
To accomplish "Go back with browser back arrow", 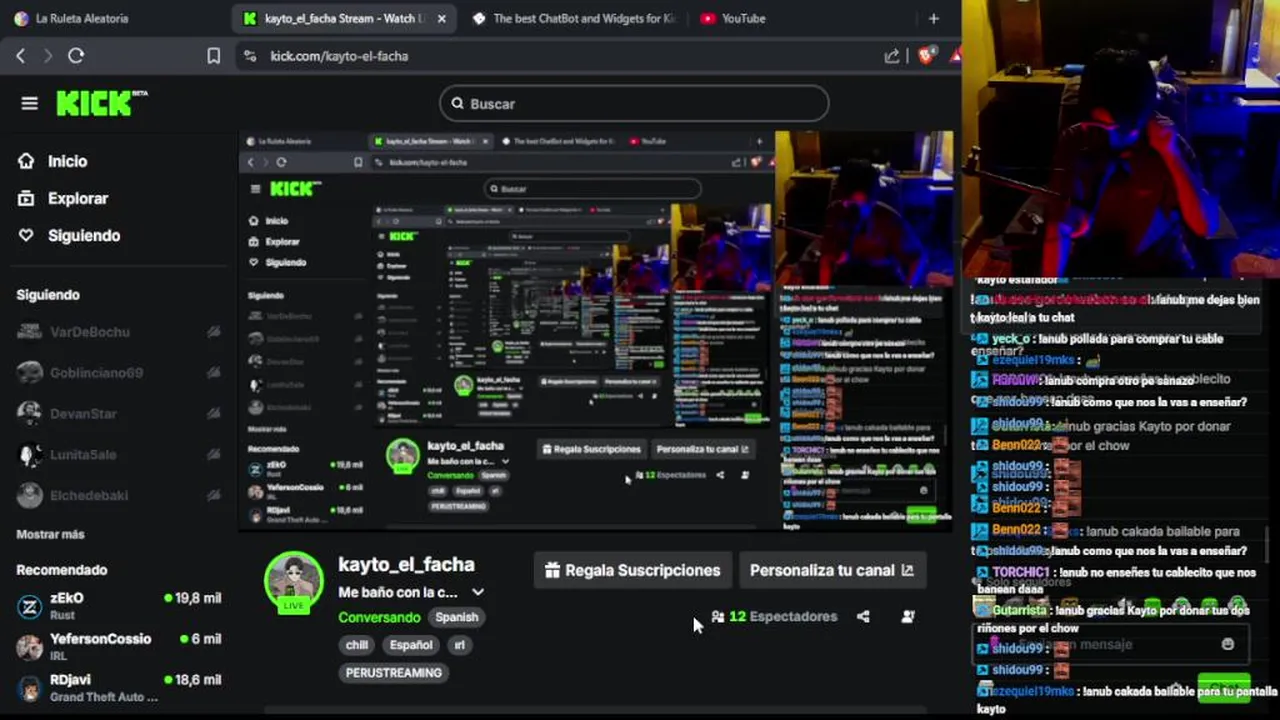I will click(x=20, y=56).
